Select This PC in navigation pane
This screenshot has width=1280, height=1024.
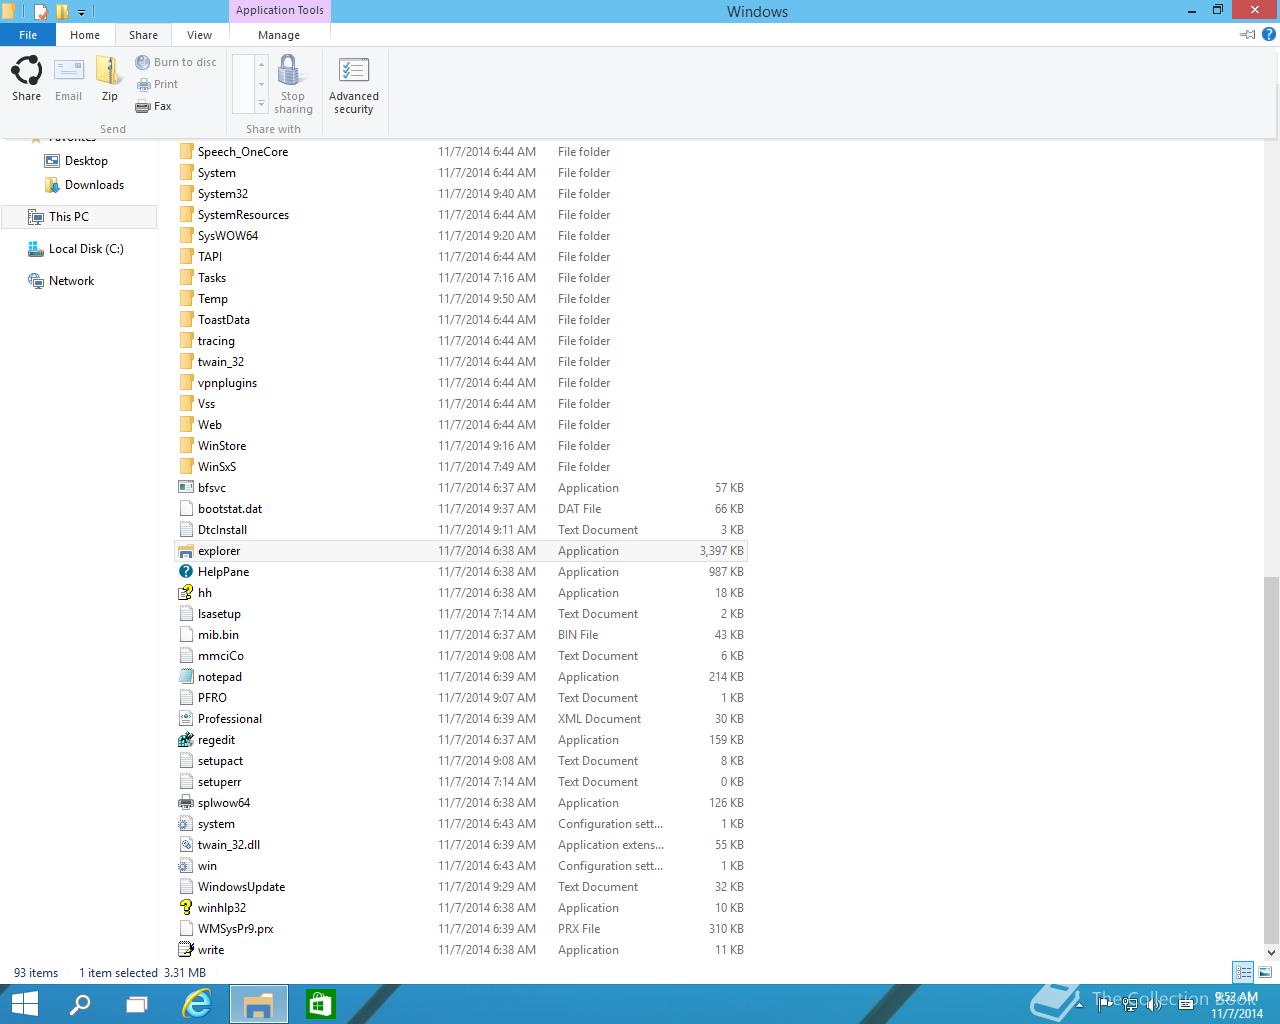tap(78, 217)
